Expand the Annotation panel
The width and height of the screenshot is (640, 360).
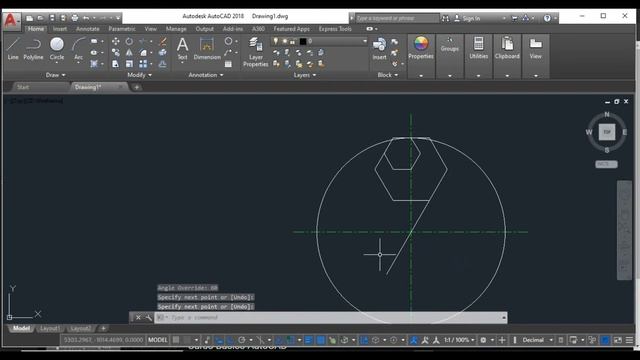pos(206,75)
